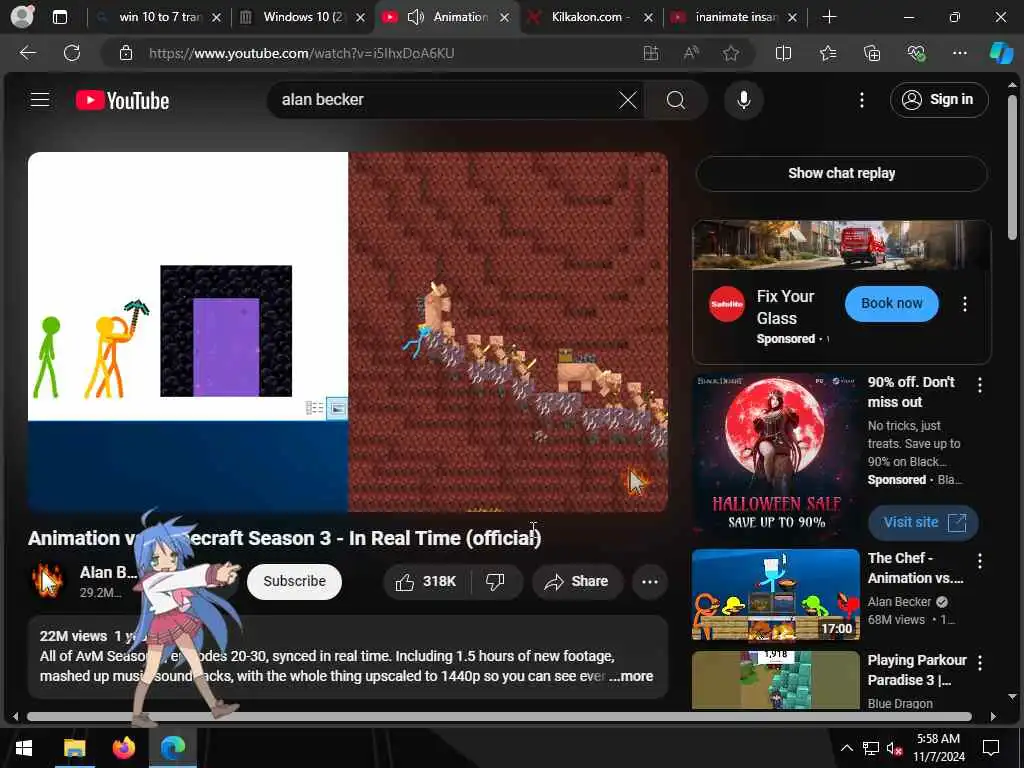Image resolution: width=1024 pixels, height=768 pixels.
Task: Switch to the Windows 10 tab
Action: click(x=302, y=17)
